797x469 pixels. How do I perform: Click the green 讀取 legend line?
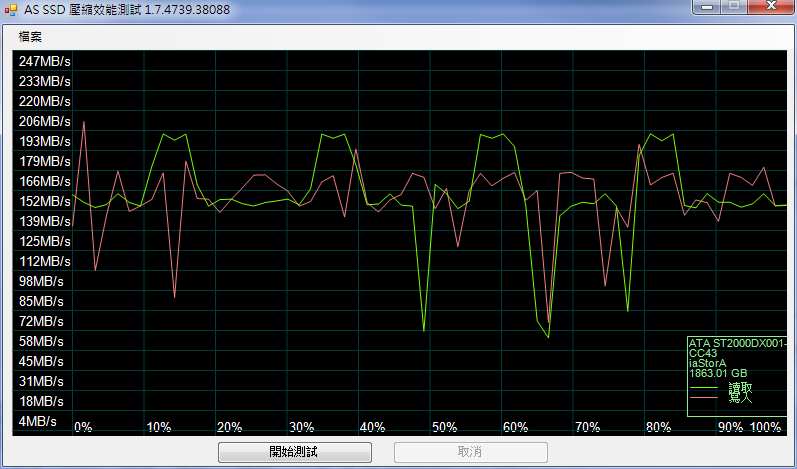(703, 388)
